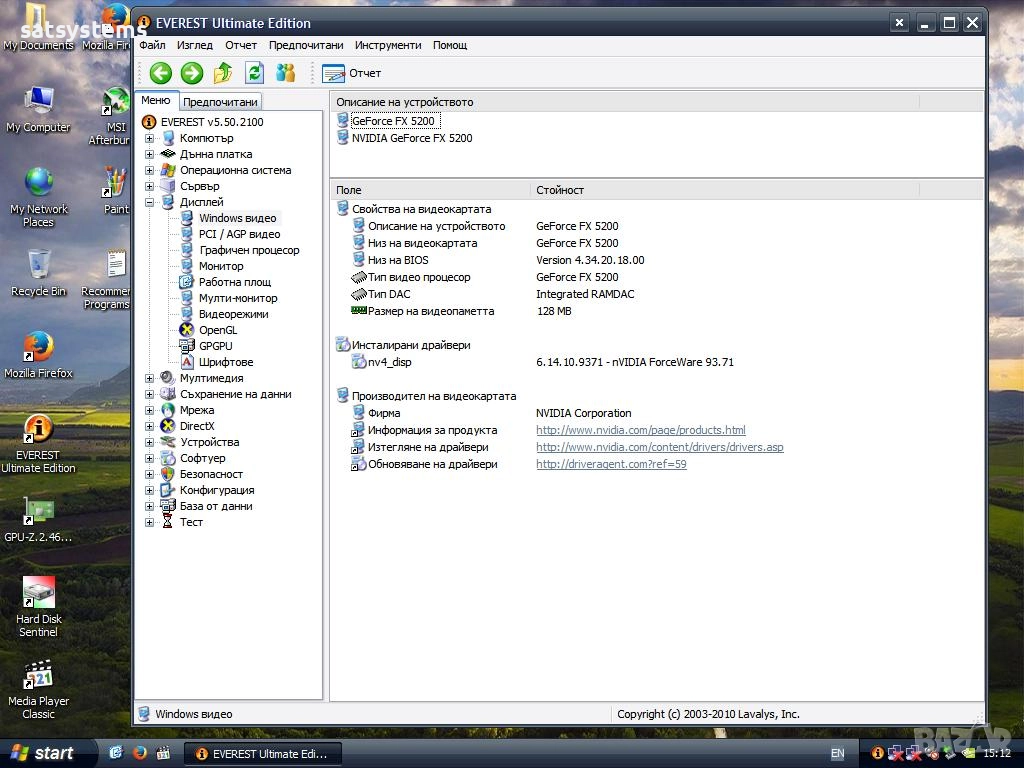
Task: Click the Windows start button
Action: coord(43,753)
